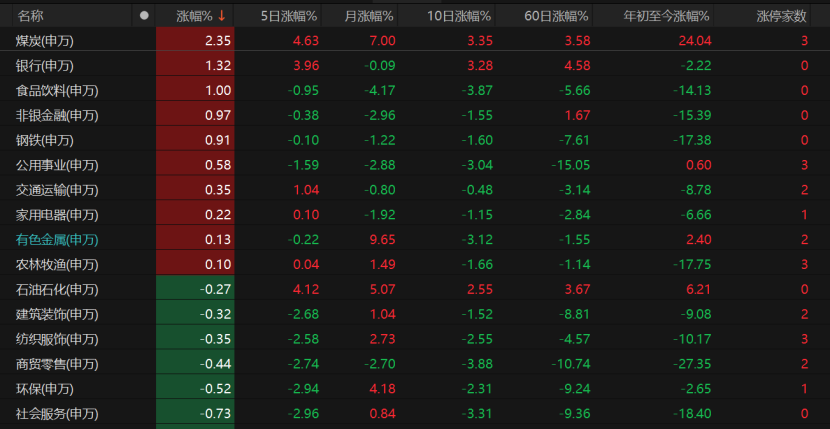Image resolution: width=830 pixels, height=429 pixels.
Task: Sort by the 名称 column header
Action: [x=31, y=16]
